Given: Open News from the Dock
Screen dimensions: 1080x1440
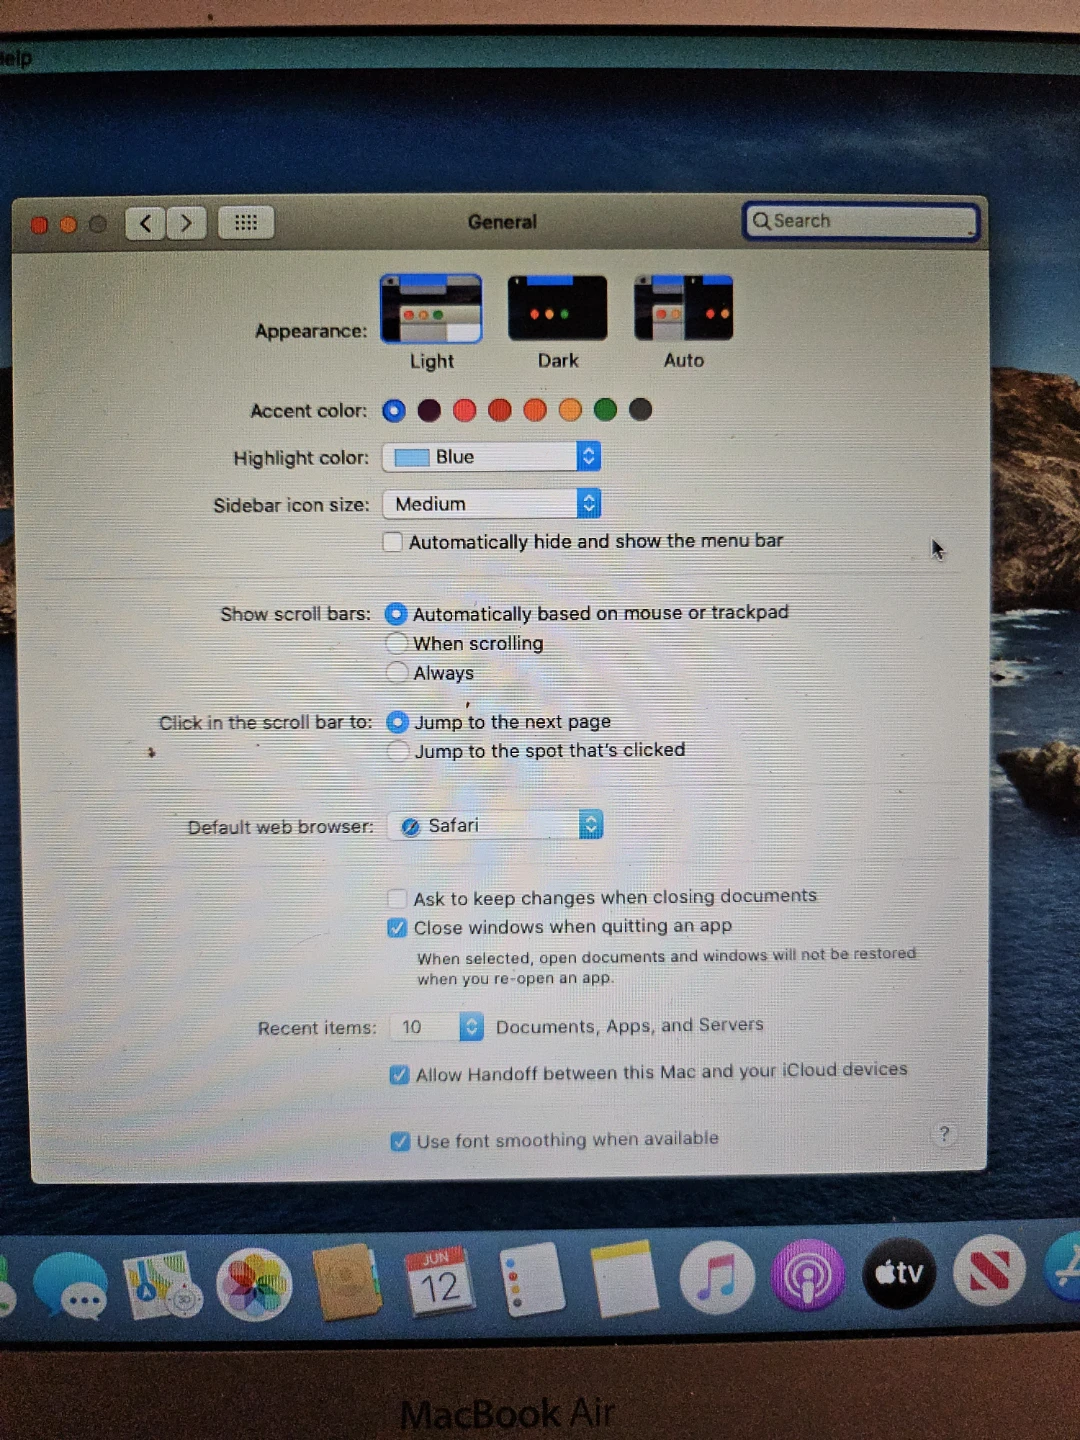Looking at the screenshot, I should tap(990, 1271).
